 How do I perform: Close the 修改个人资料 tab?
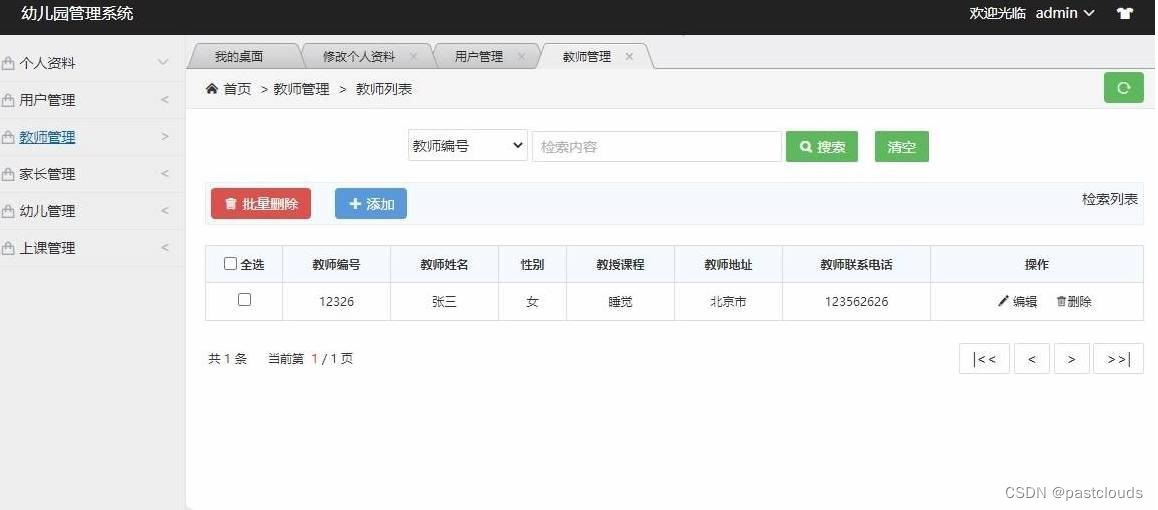click(x=414, y=56)
